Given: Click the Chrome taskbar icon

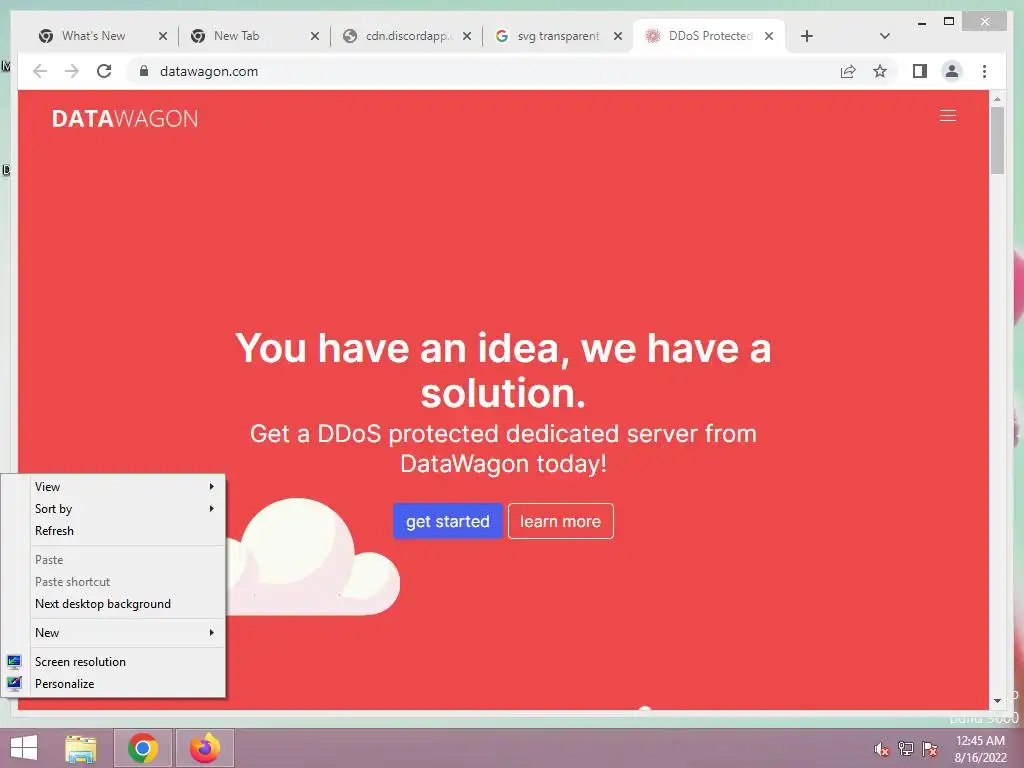Looking at the screenshot, I should (x=143, y=748).
